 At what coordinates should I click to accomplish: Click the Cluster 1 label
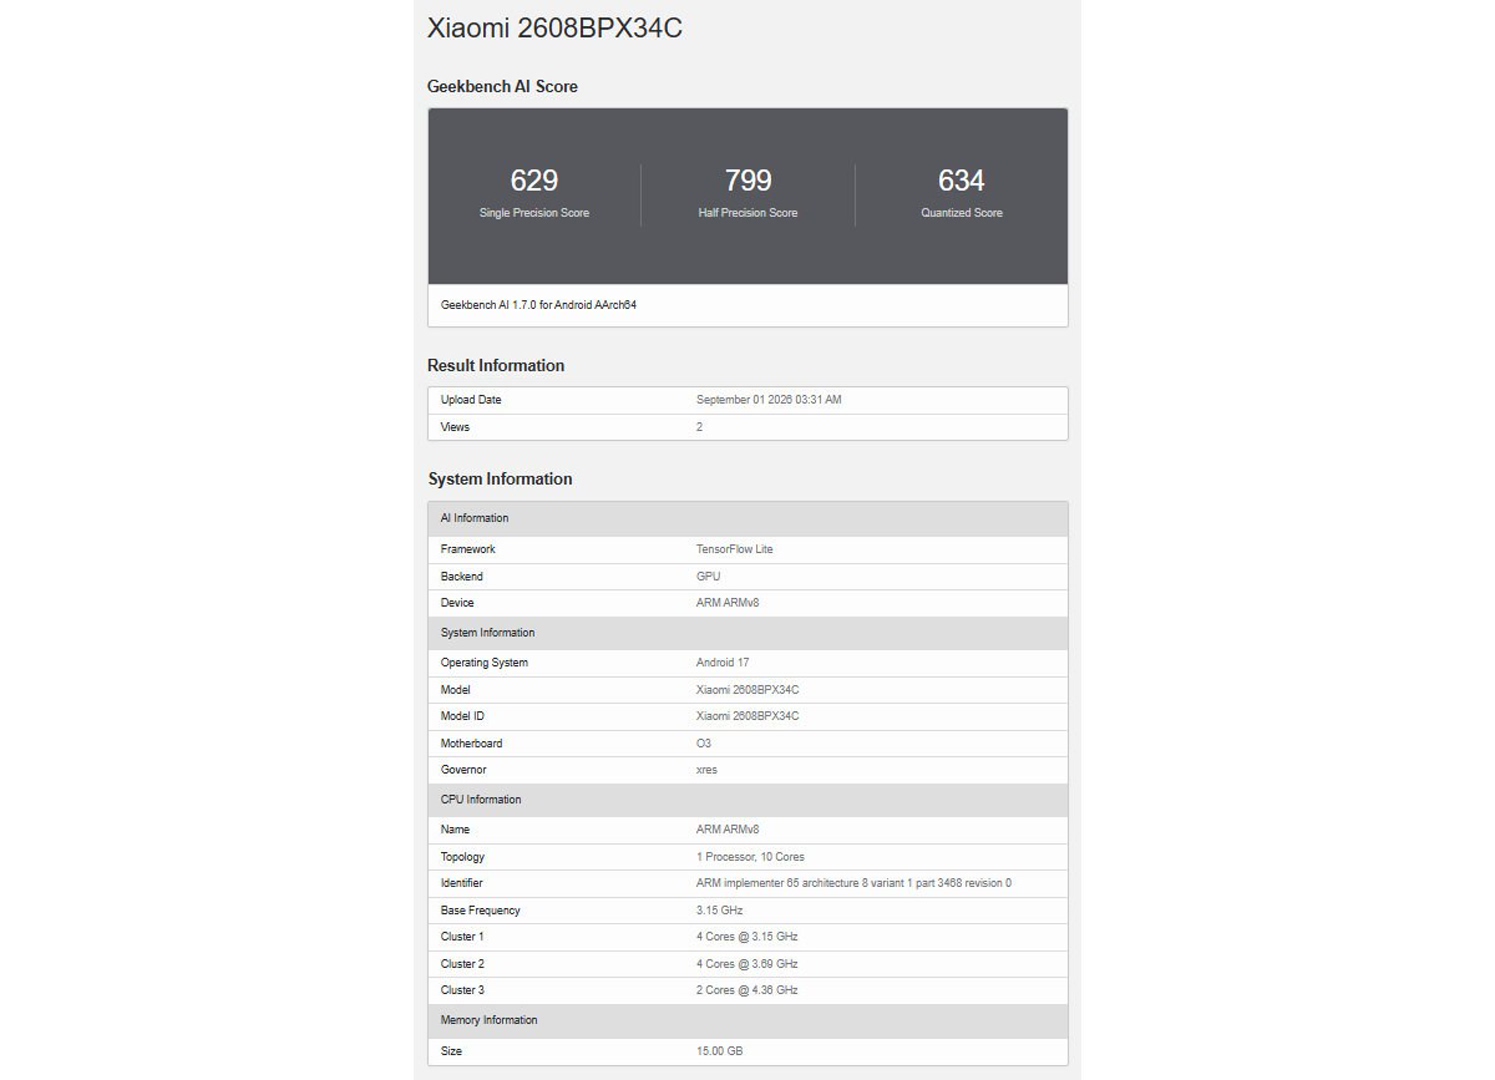click(462, 937)
